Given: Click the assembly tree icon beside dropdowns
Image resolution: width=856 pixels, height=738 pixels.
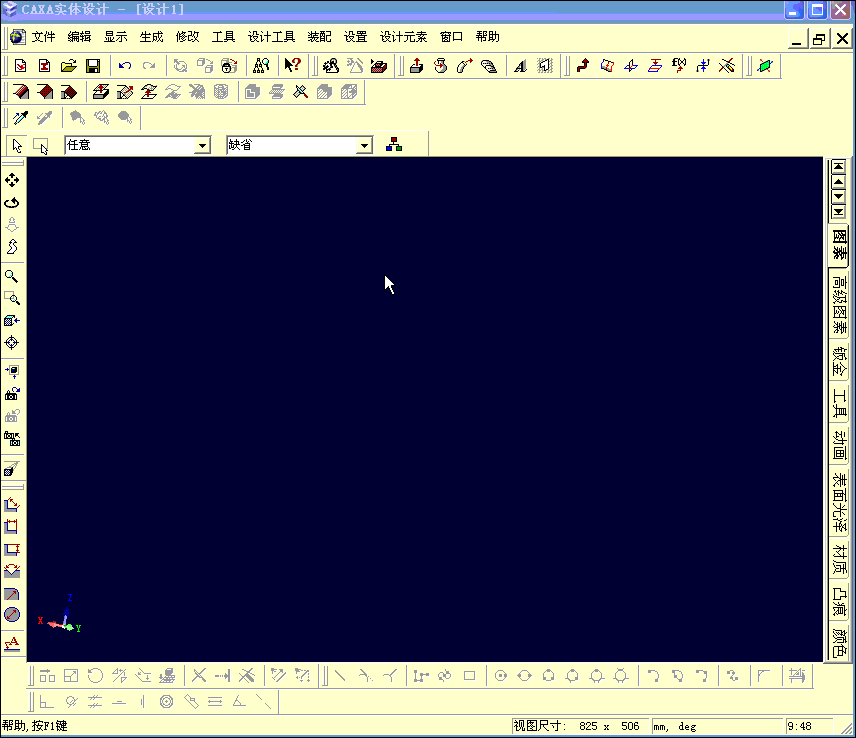Looking at the screenshot, I should coord(394,145).
